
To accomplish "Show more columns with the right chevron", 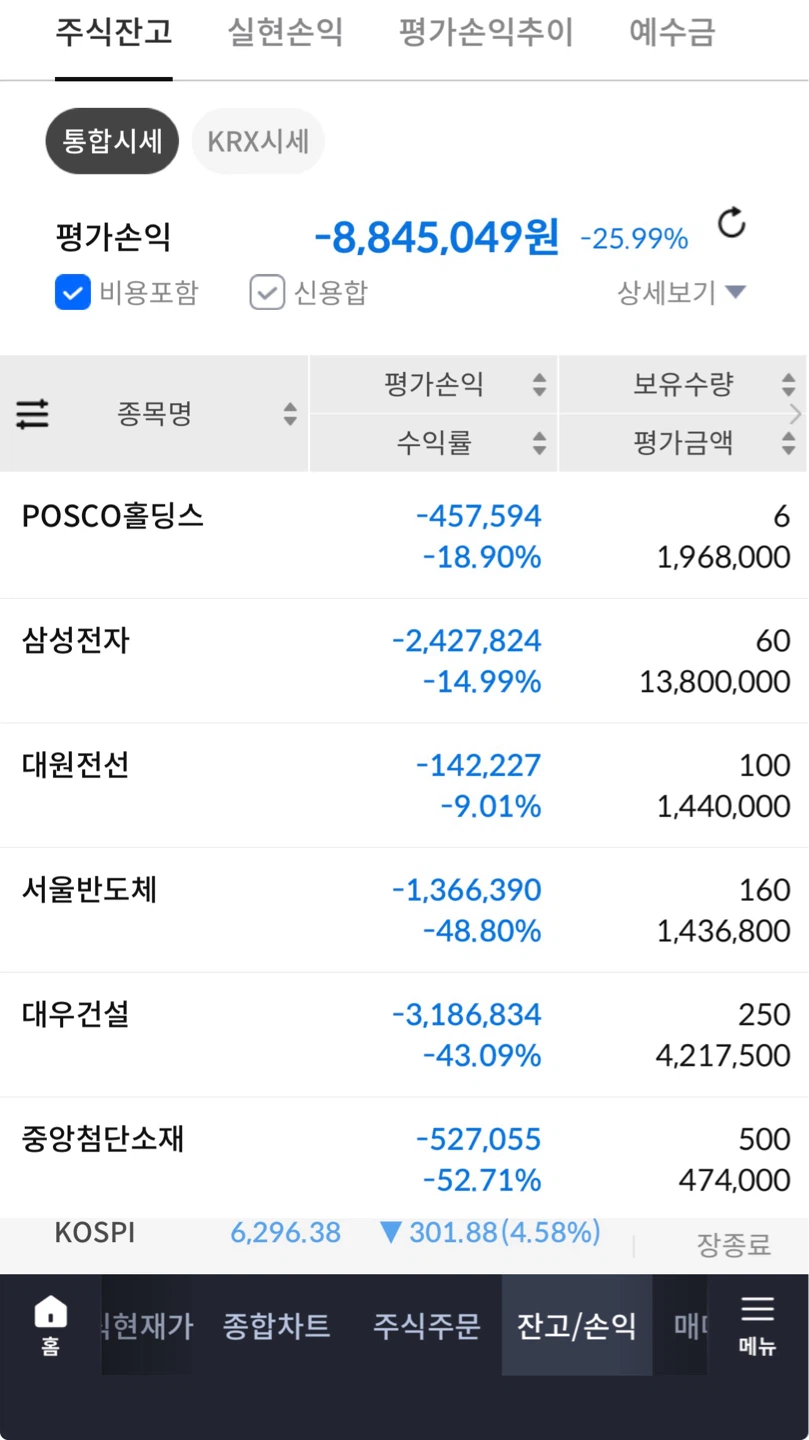I will tap(797, 414).
